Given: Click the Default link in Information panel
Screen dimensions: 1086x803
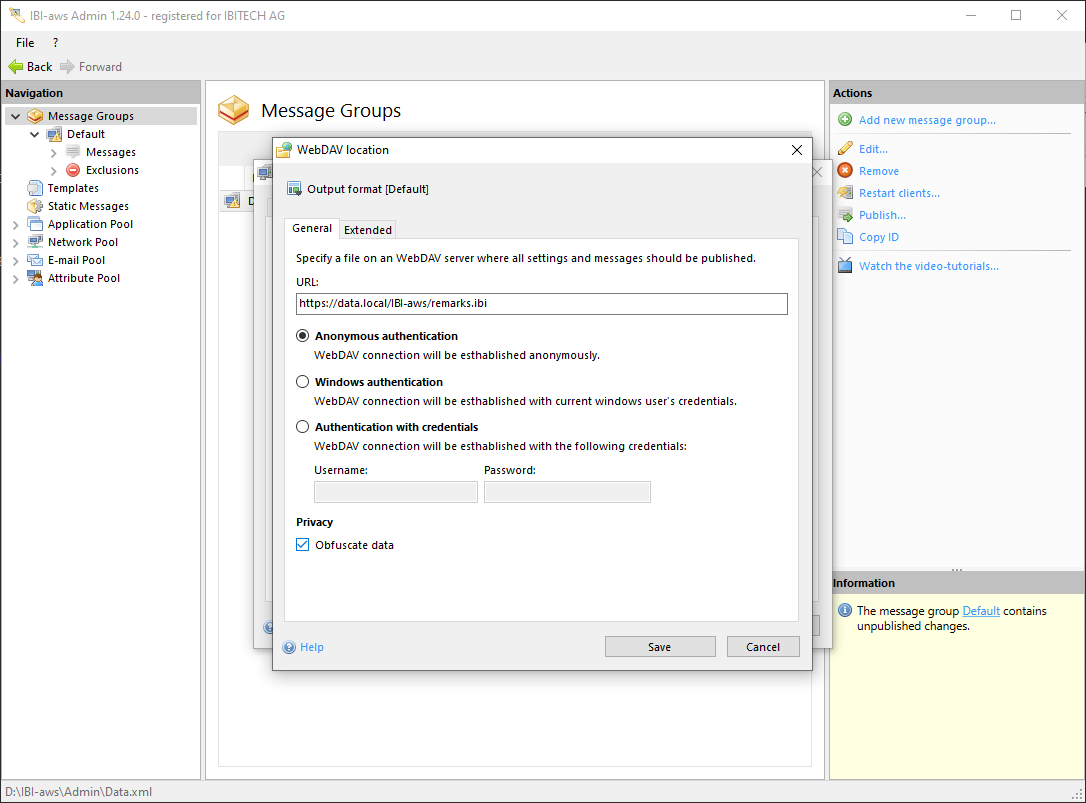Looking at the screenshot, I should coord(980,611).
